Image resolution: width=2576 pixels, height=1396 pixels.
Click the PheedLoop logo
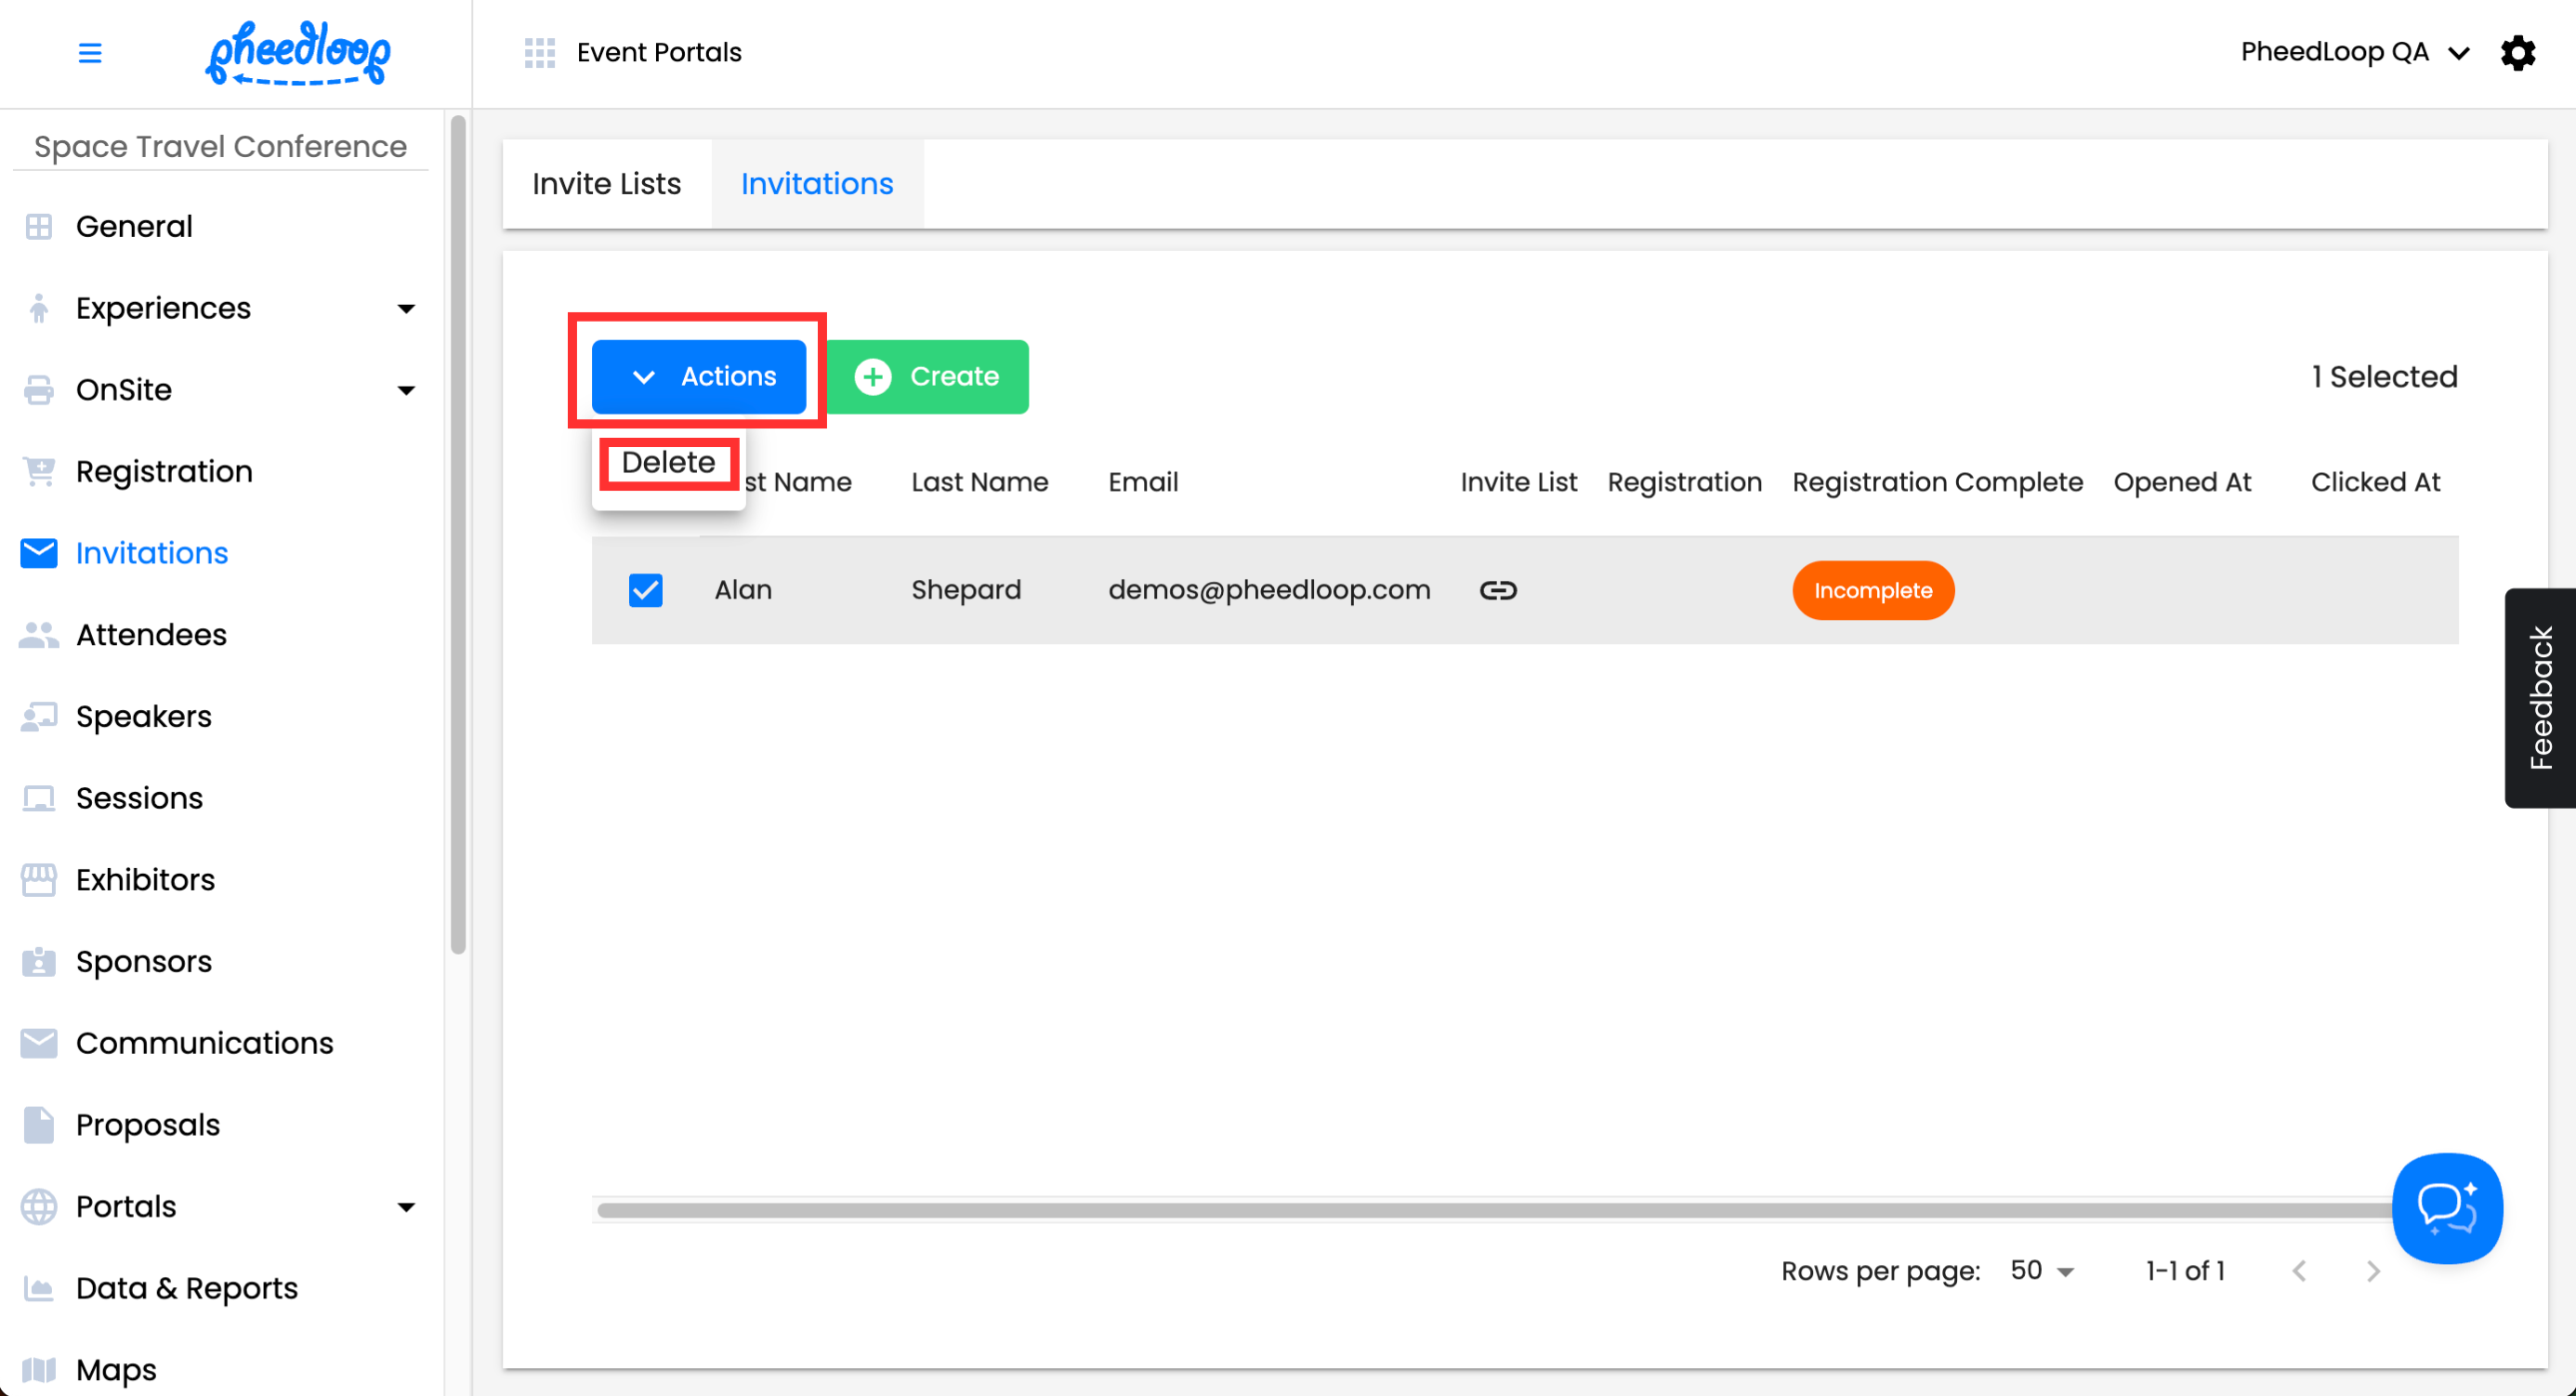pyautogui.click(x=297, y=52)
